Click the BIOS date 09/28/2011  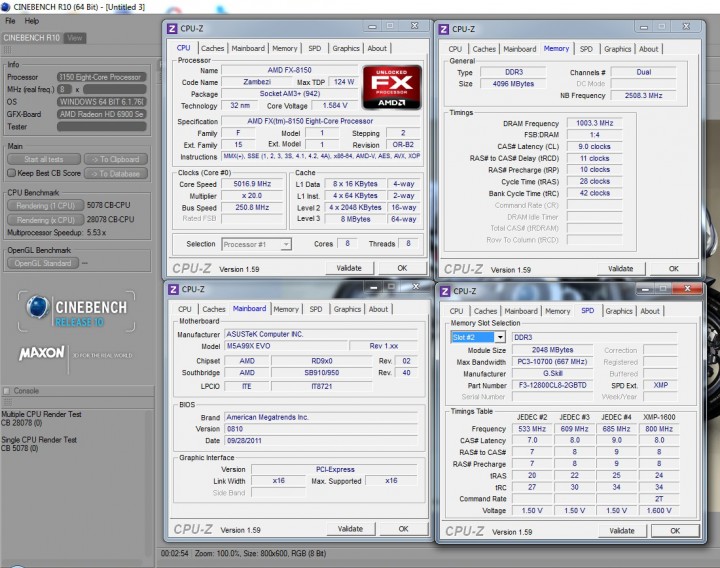coord(321,440)
